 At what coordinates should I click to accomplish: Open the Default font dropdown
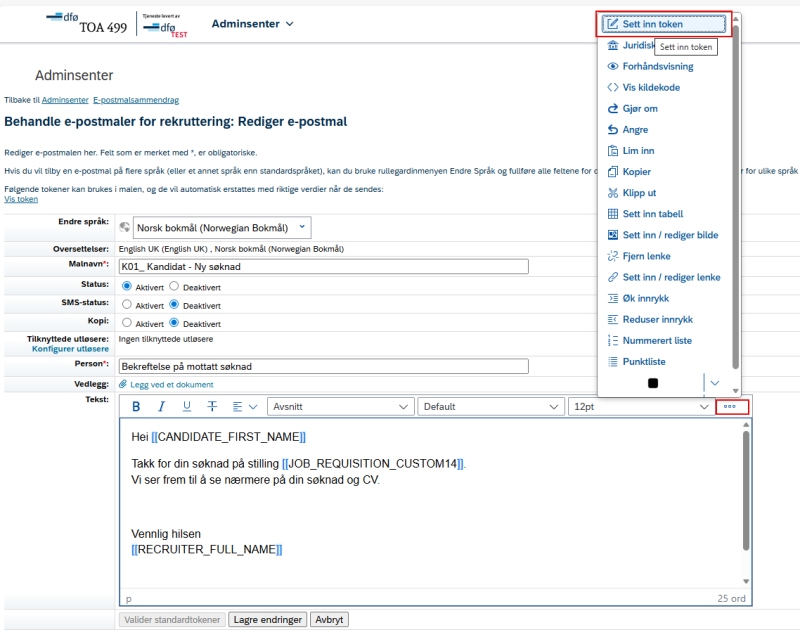[x=491, y=406]
